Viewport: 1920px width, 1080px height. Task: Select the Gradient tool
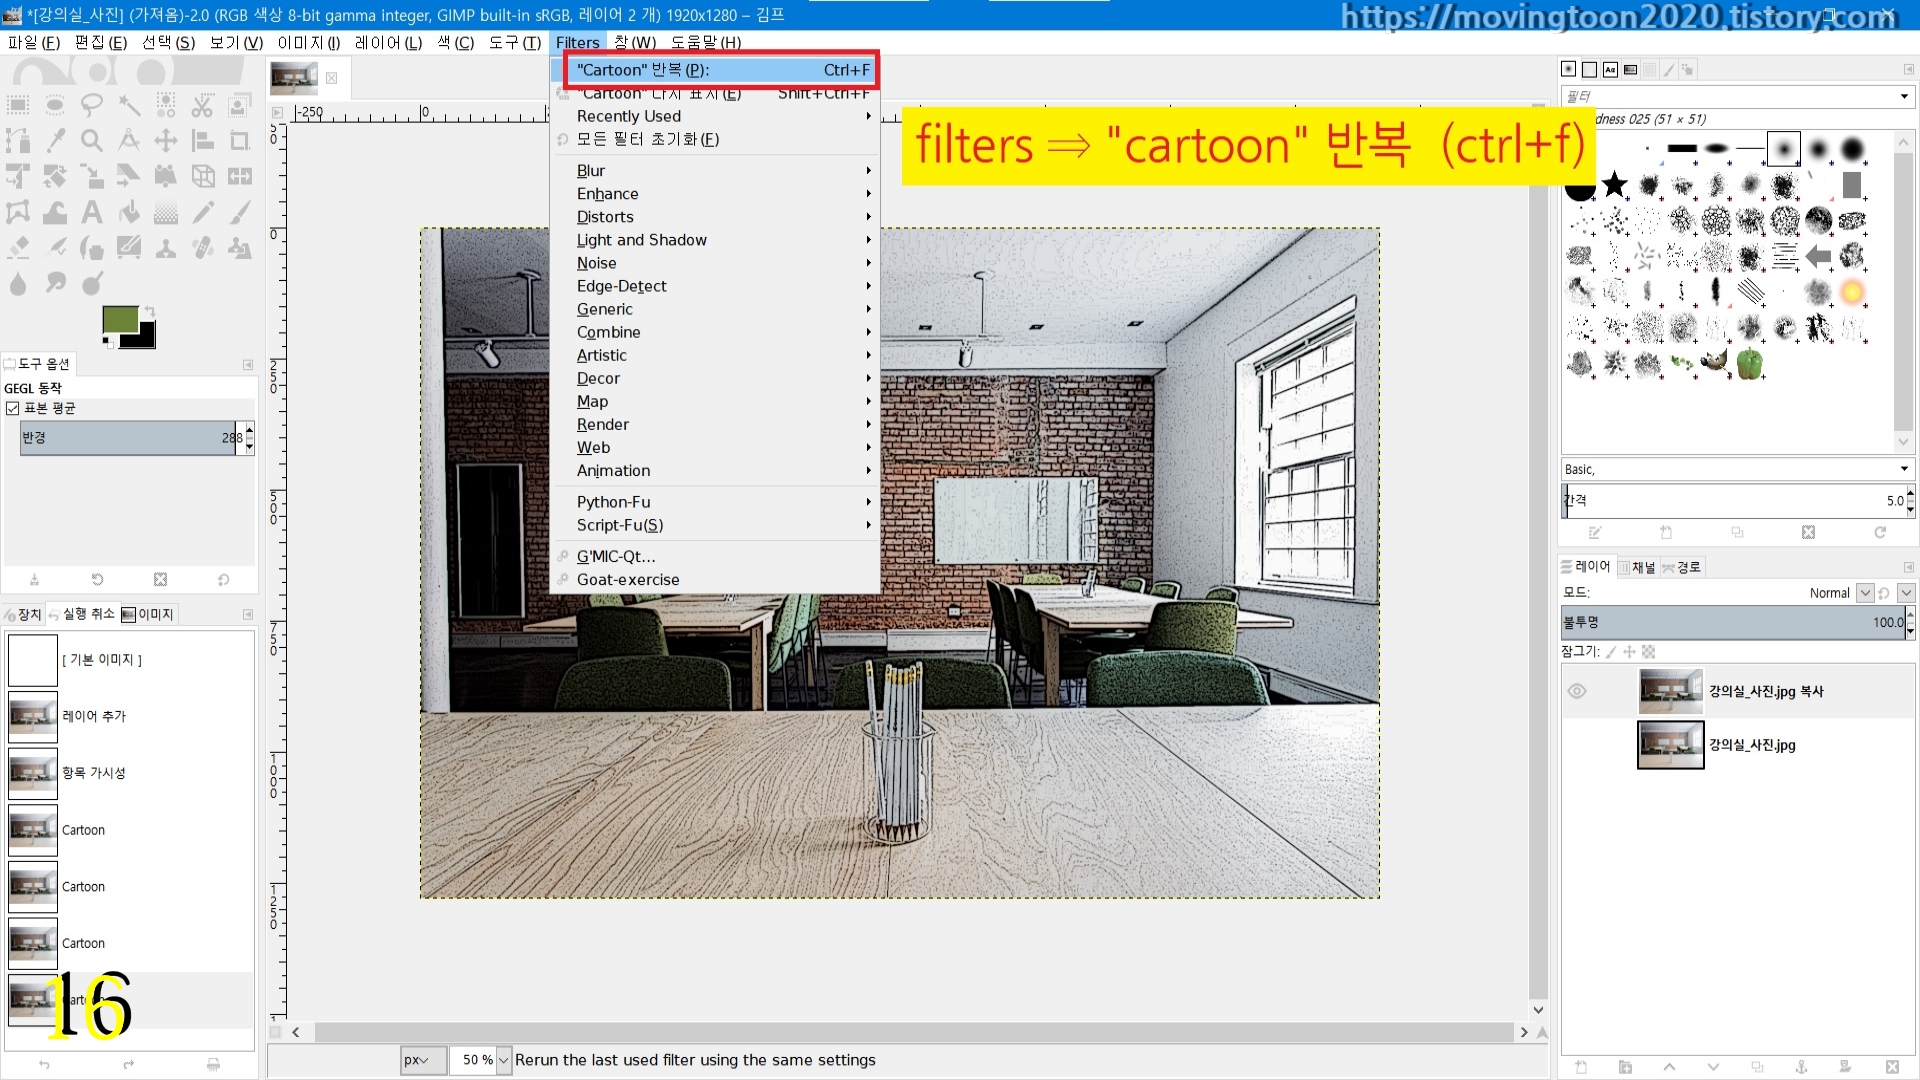166,213
